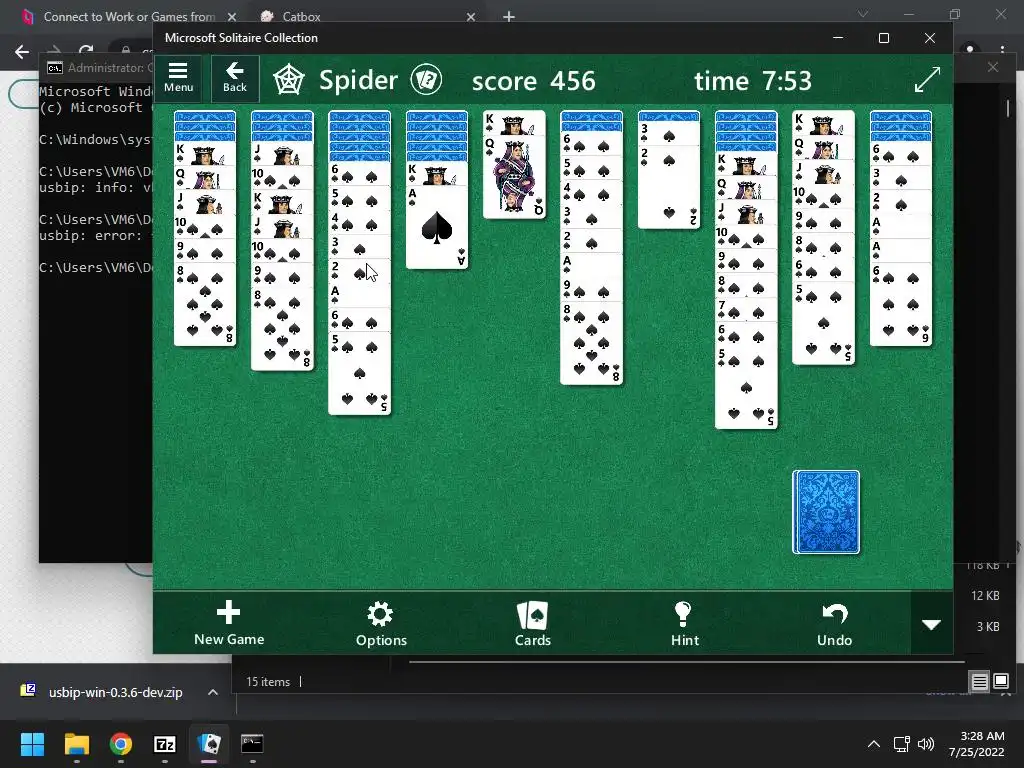Select the ace of spades in column four

click(x=437, y=227)
